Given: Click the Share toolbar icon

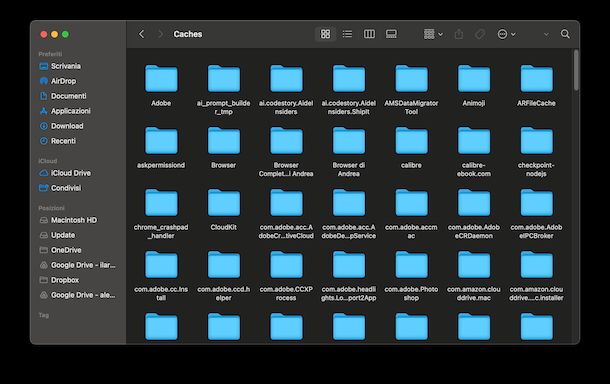Looking at the screenshot, I should click(459, 34).
